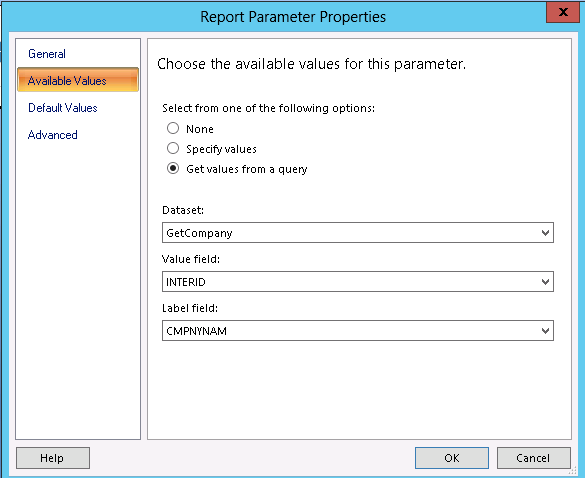Open the General page
Viewport: 585px width, 478px height.
(47, 54)
